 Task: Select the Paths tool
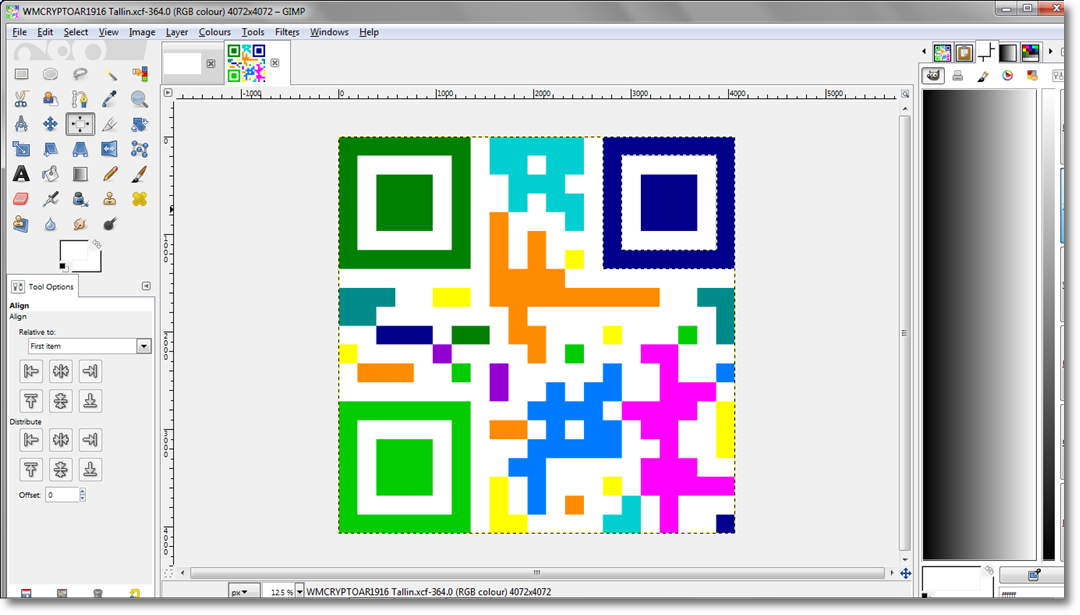point(80,99)
